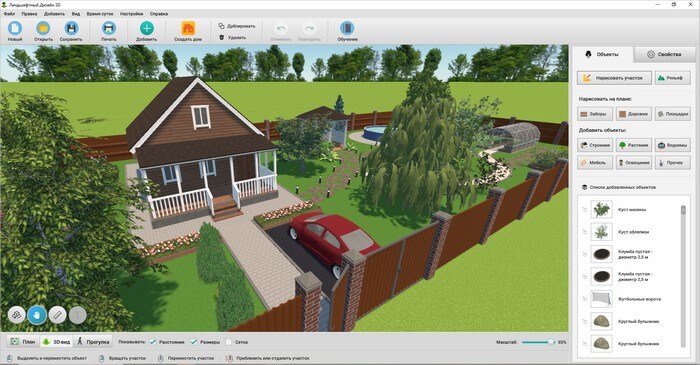Click the Печать printer icon
This screenshot has width=700, height=365.
(x=108, y=29)
